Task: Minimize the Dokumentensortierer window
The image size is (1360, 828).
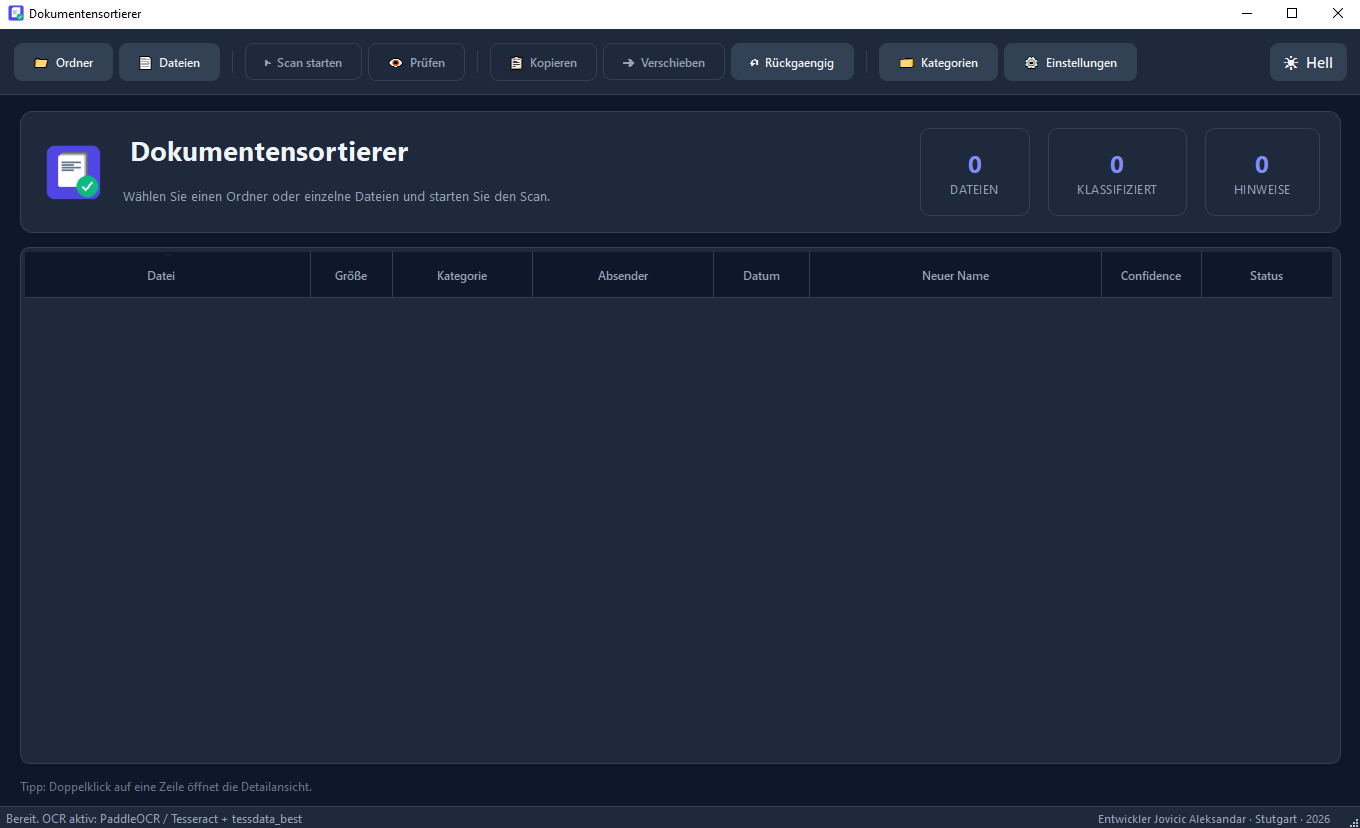Action: [x=1247, y=14]
